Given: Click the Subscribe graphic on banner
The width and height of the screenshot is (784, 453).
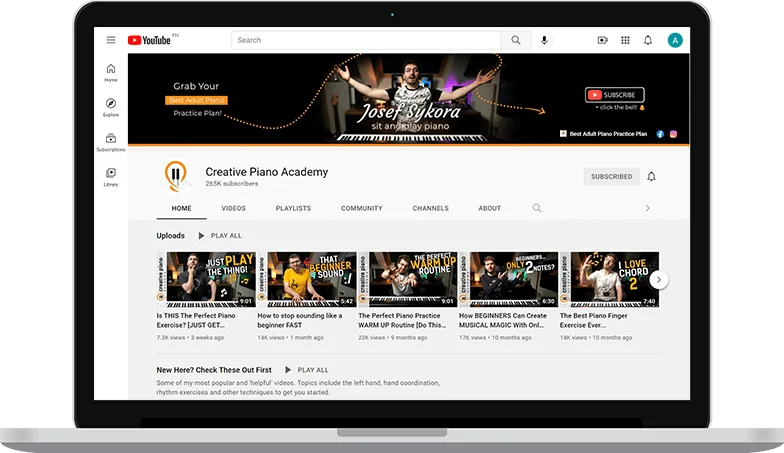Looking at the screenshot, I should click(x=614, y=94).
